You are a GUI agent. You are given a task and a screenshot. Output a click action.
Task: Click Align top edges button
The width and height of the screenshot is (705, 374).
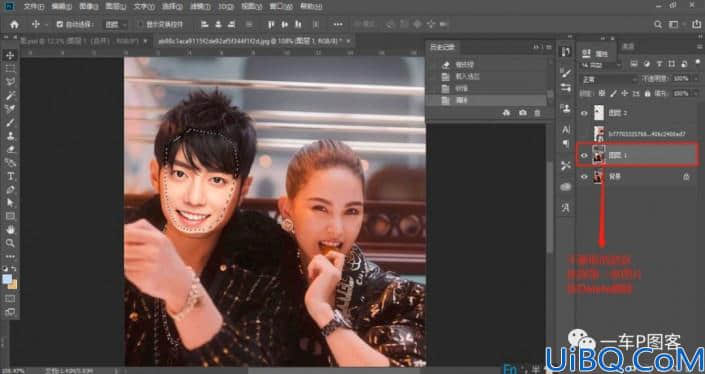click(271, 25)
